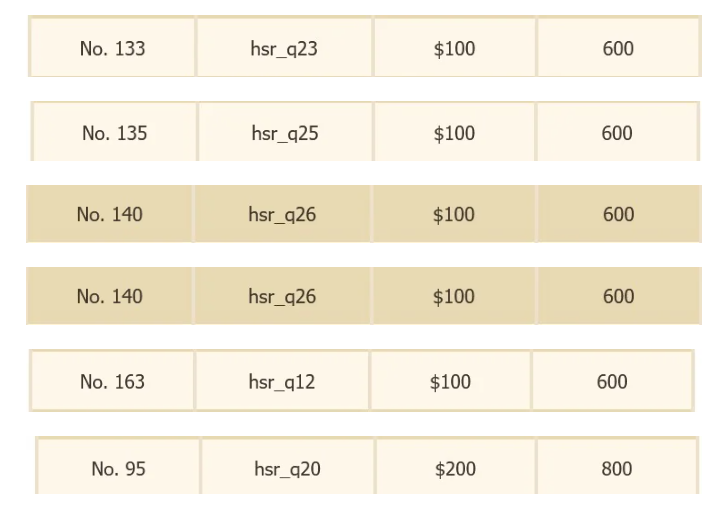Image resolution: width=717 pixels, height=513 pixels.
Task: Click the No. 163 cell
Action: [x=112, y=381]
